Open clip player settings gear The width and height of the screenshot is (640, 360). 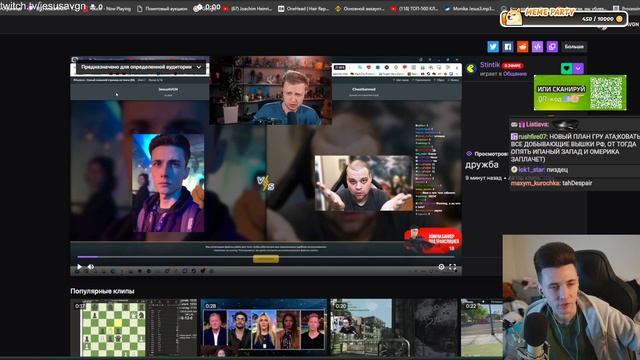pyautogui.click(x=441, y=267)
